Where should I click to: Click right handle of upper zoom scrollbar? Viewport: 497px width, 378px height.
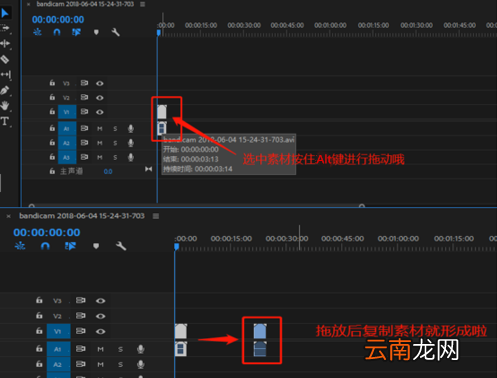[x=362, y=206]
